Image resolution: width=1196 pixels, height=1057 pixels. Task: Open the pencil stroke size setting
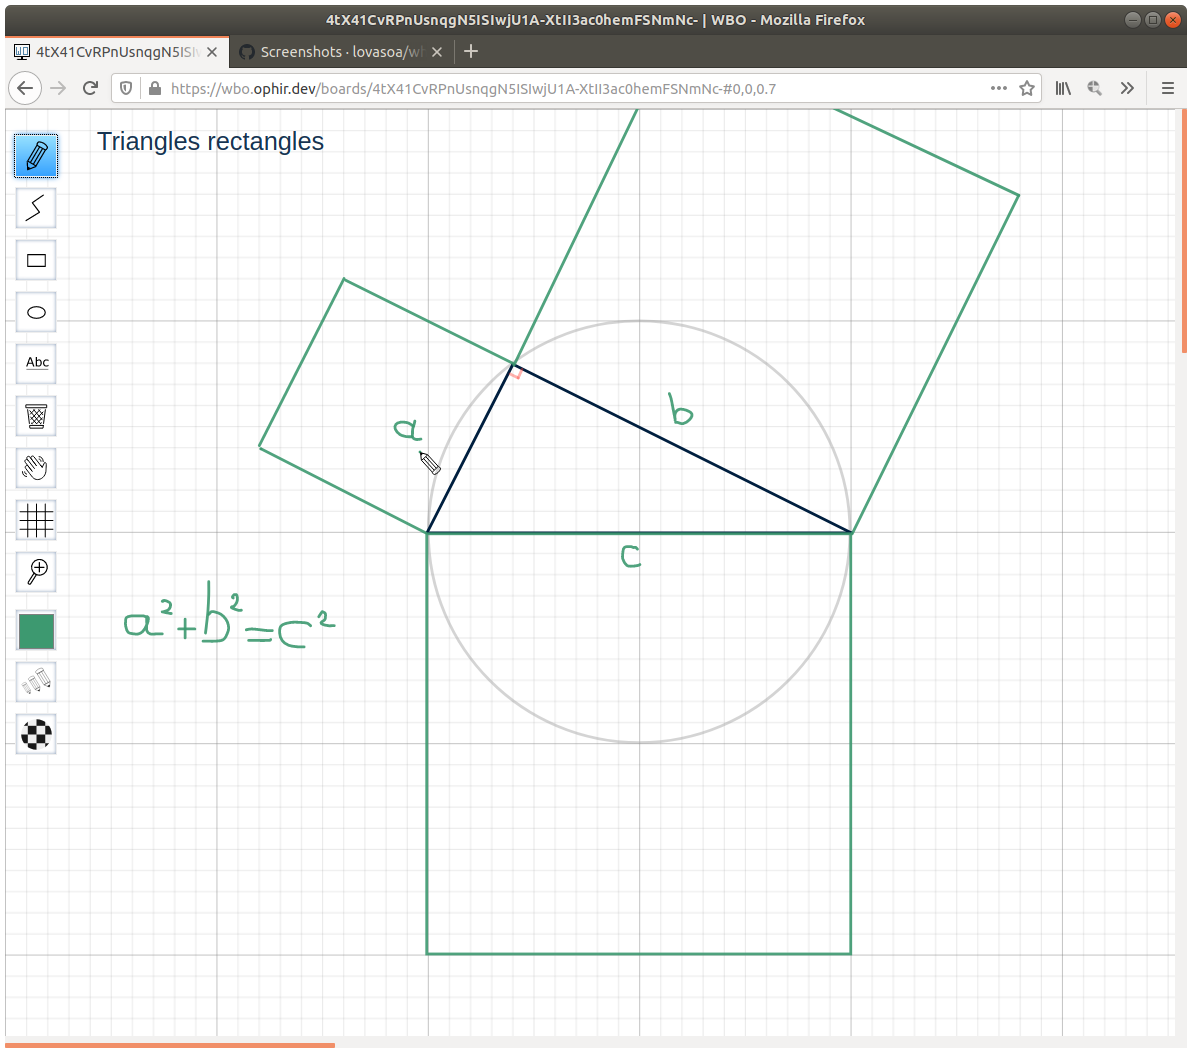[x=36, y=682]
